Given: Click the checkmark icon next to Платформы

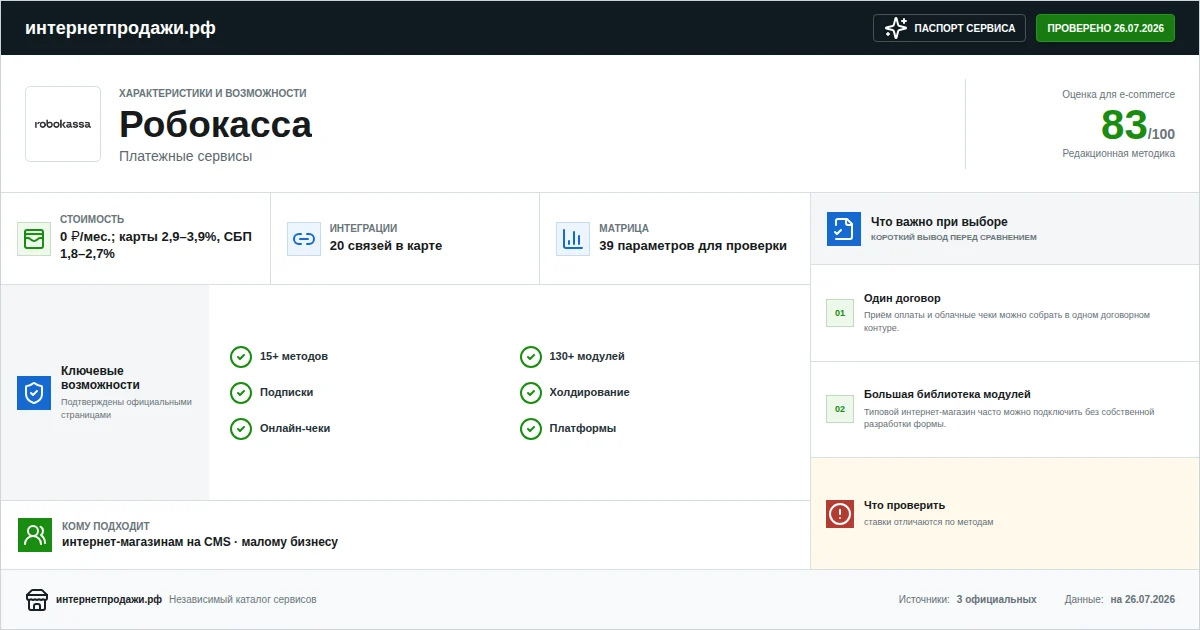Looking at the screenshot, I should click(531, 429).
